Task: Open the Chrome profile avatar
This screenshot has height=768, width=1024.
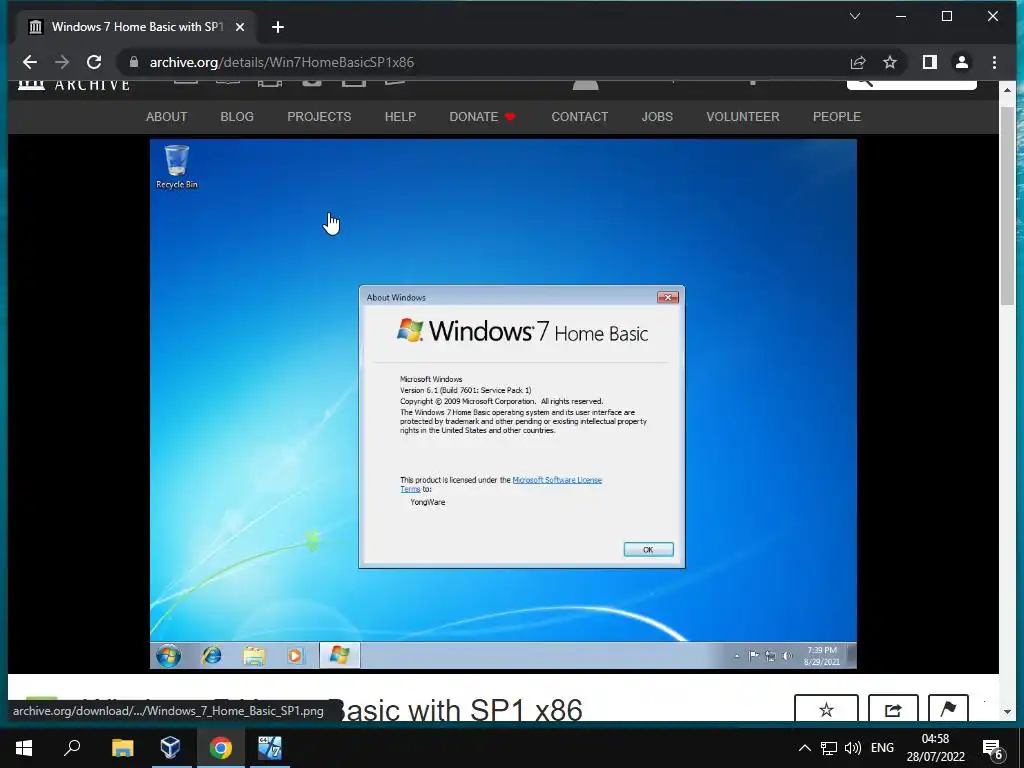Action: pos(962,62)
